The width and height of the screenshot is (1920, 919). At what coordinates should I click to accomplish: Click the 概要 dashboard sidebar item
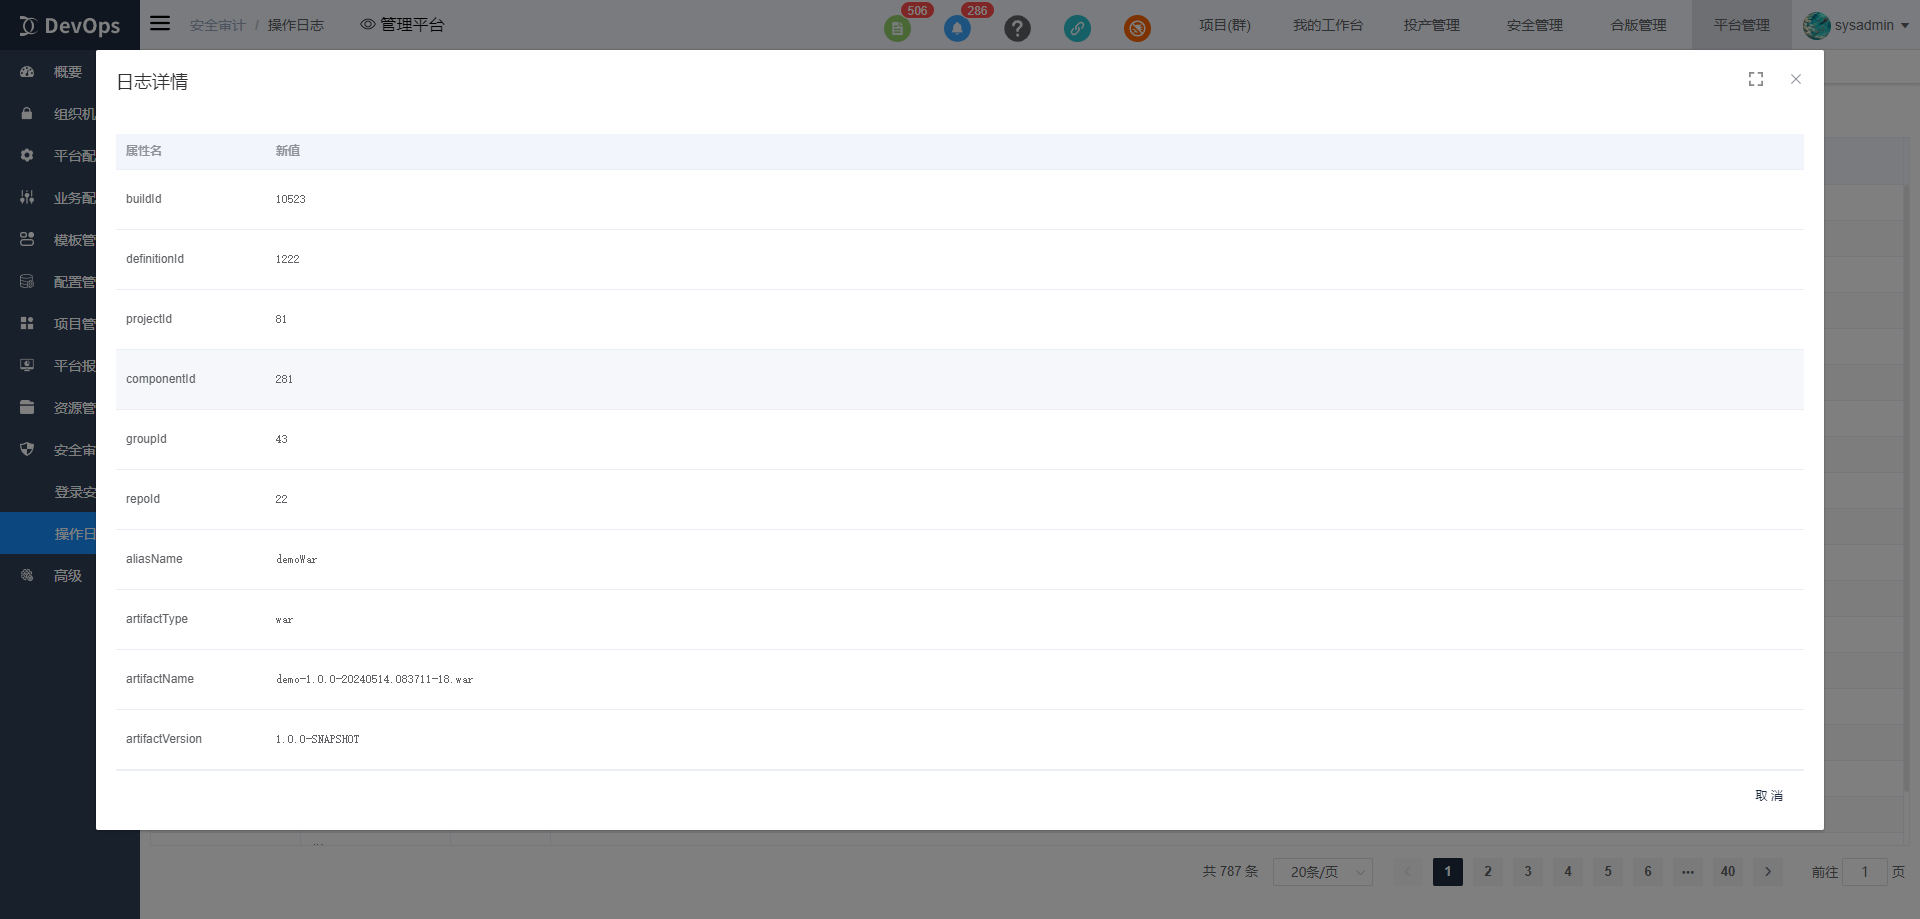click(x=67, y=72)
